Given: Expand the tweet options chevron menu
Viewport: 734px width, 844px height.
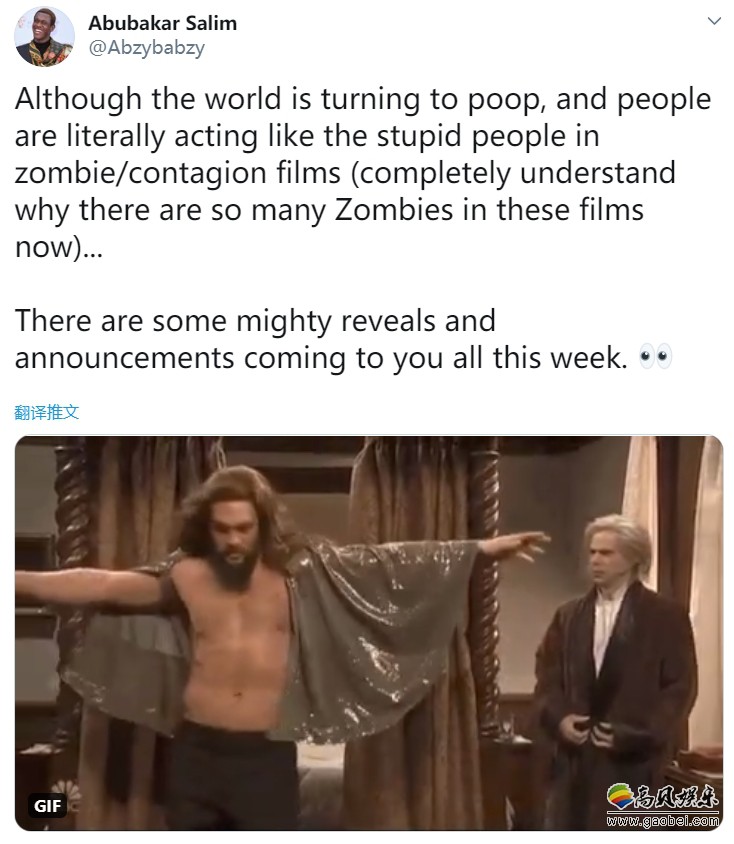Looking at the screenshot, I should pyautogui.click(x=714, y=21).
